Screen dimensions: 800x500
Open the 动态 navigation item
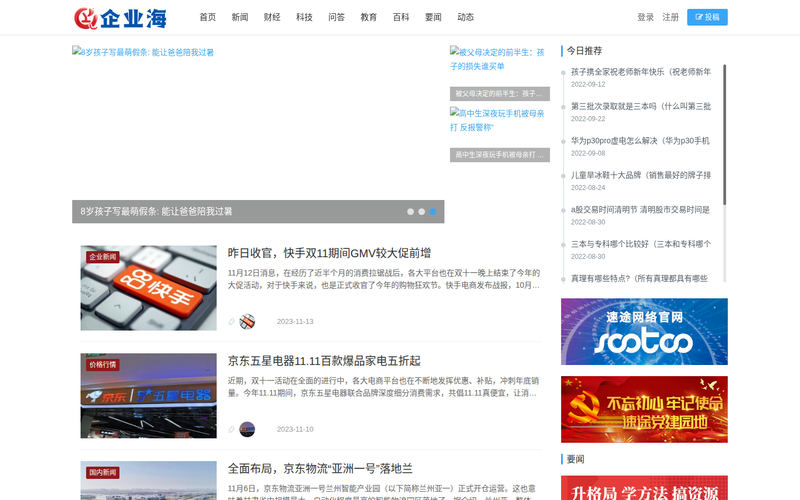point(465,17)
